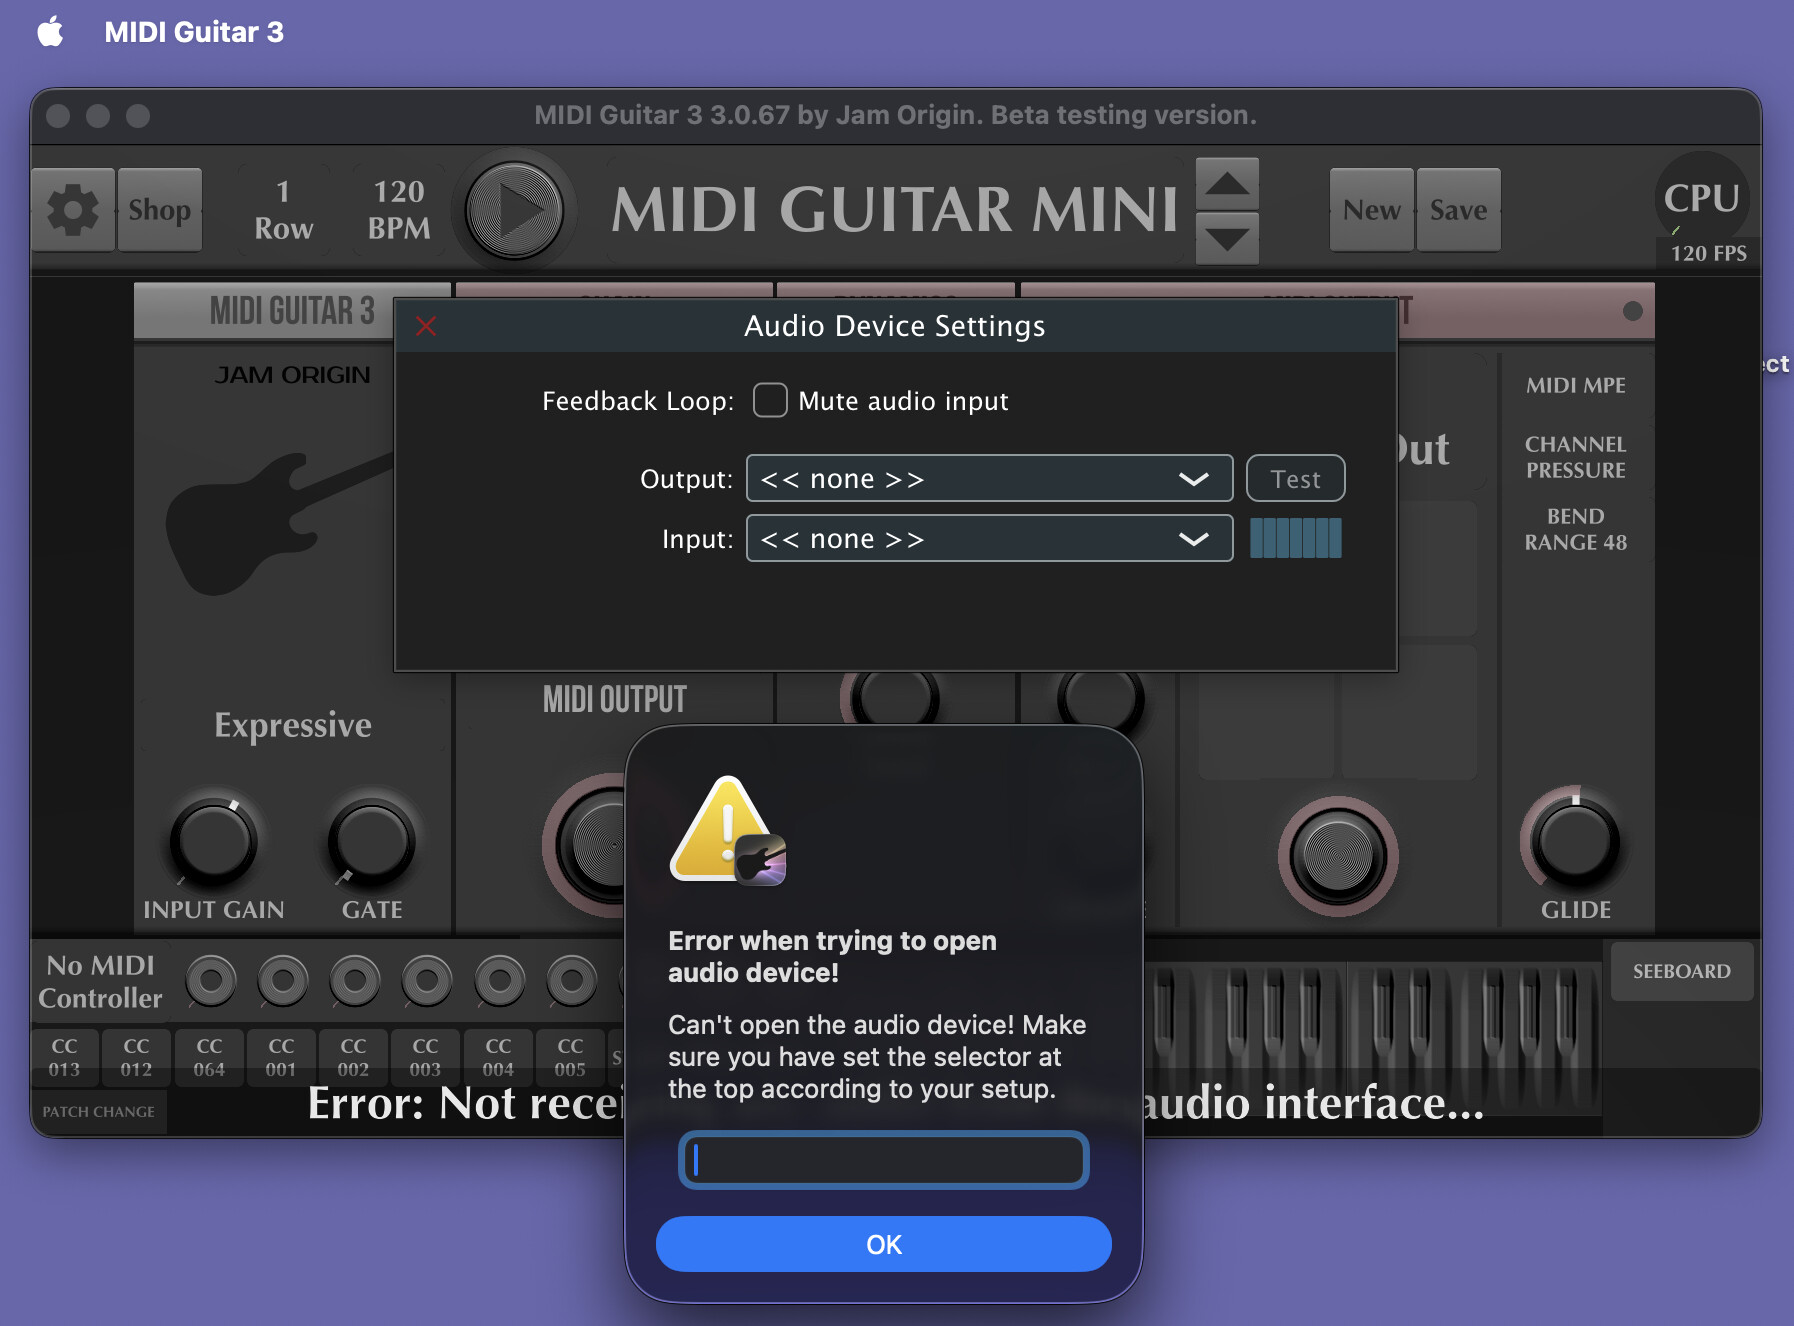This screenshot has height=1326, width=1794.
Task: Click the SEEBOARD button
Action: (x=1681, y=971)
